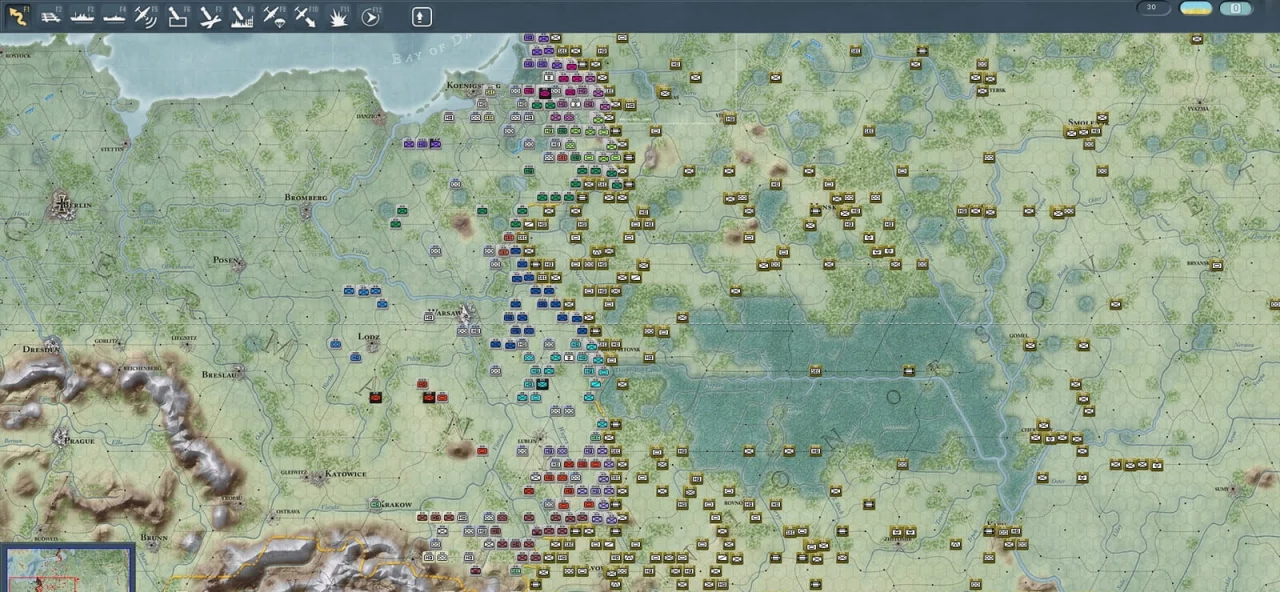Click the Dresden city label
The height and width of the screenshot is (592, 1280).
(x=43, y=350)
